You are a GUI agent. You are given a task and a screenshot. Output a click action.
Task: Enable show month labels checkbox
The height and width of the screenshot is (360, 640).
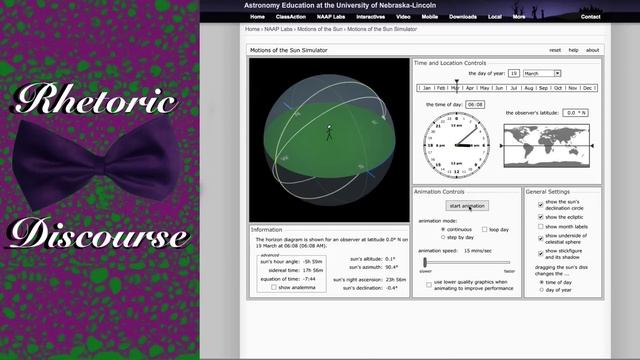[540, 227]
